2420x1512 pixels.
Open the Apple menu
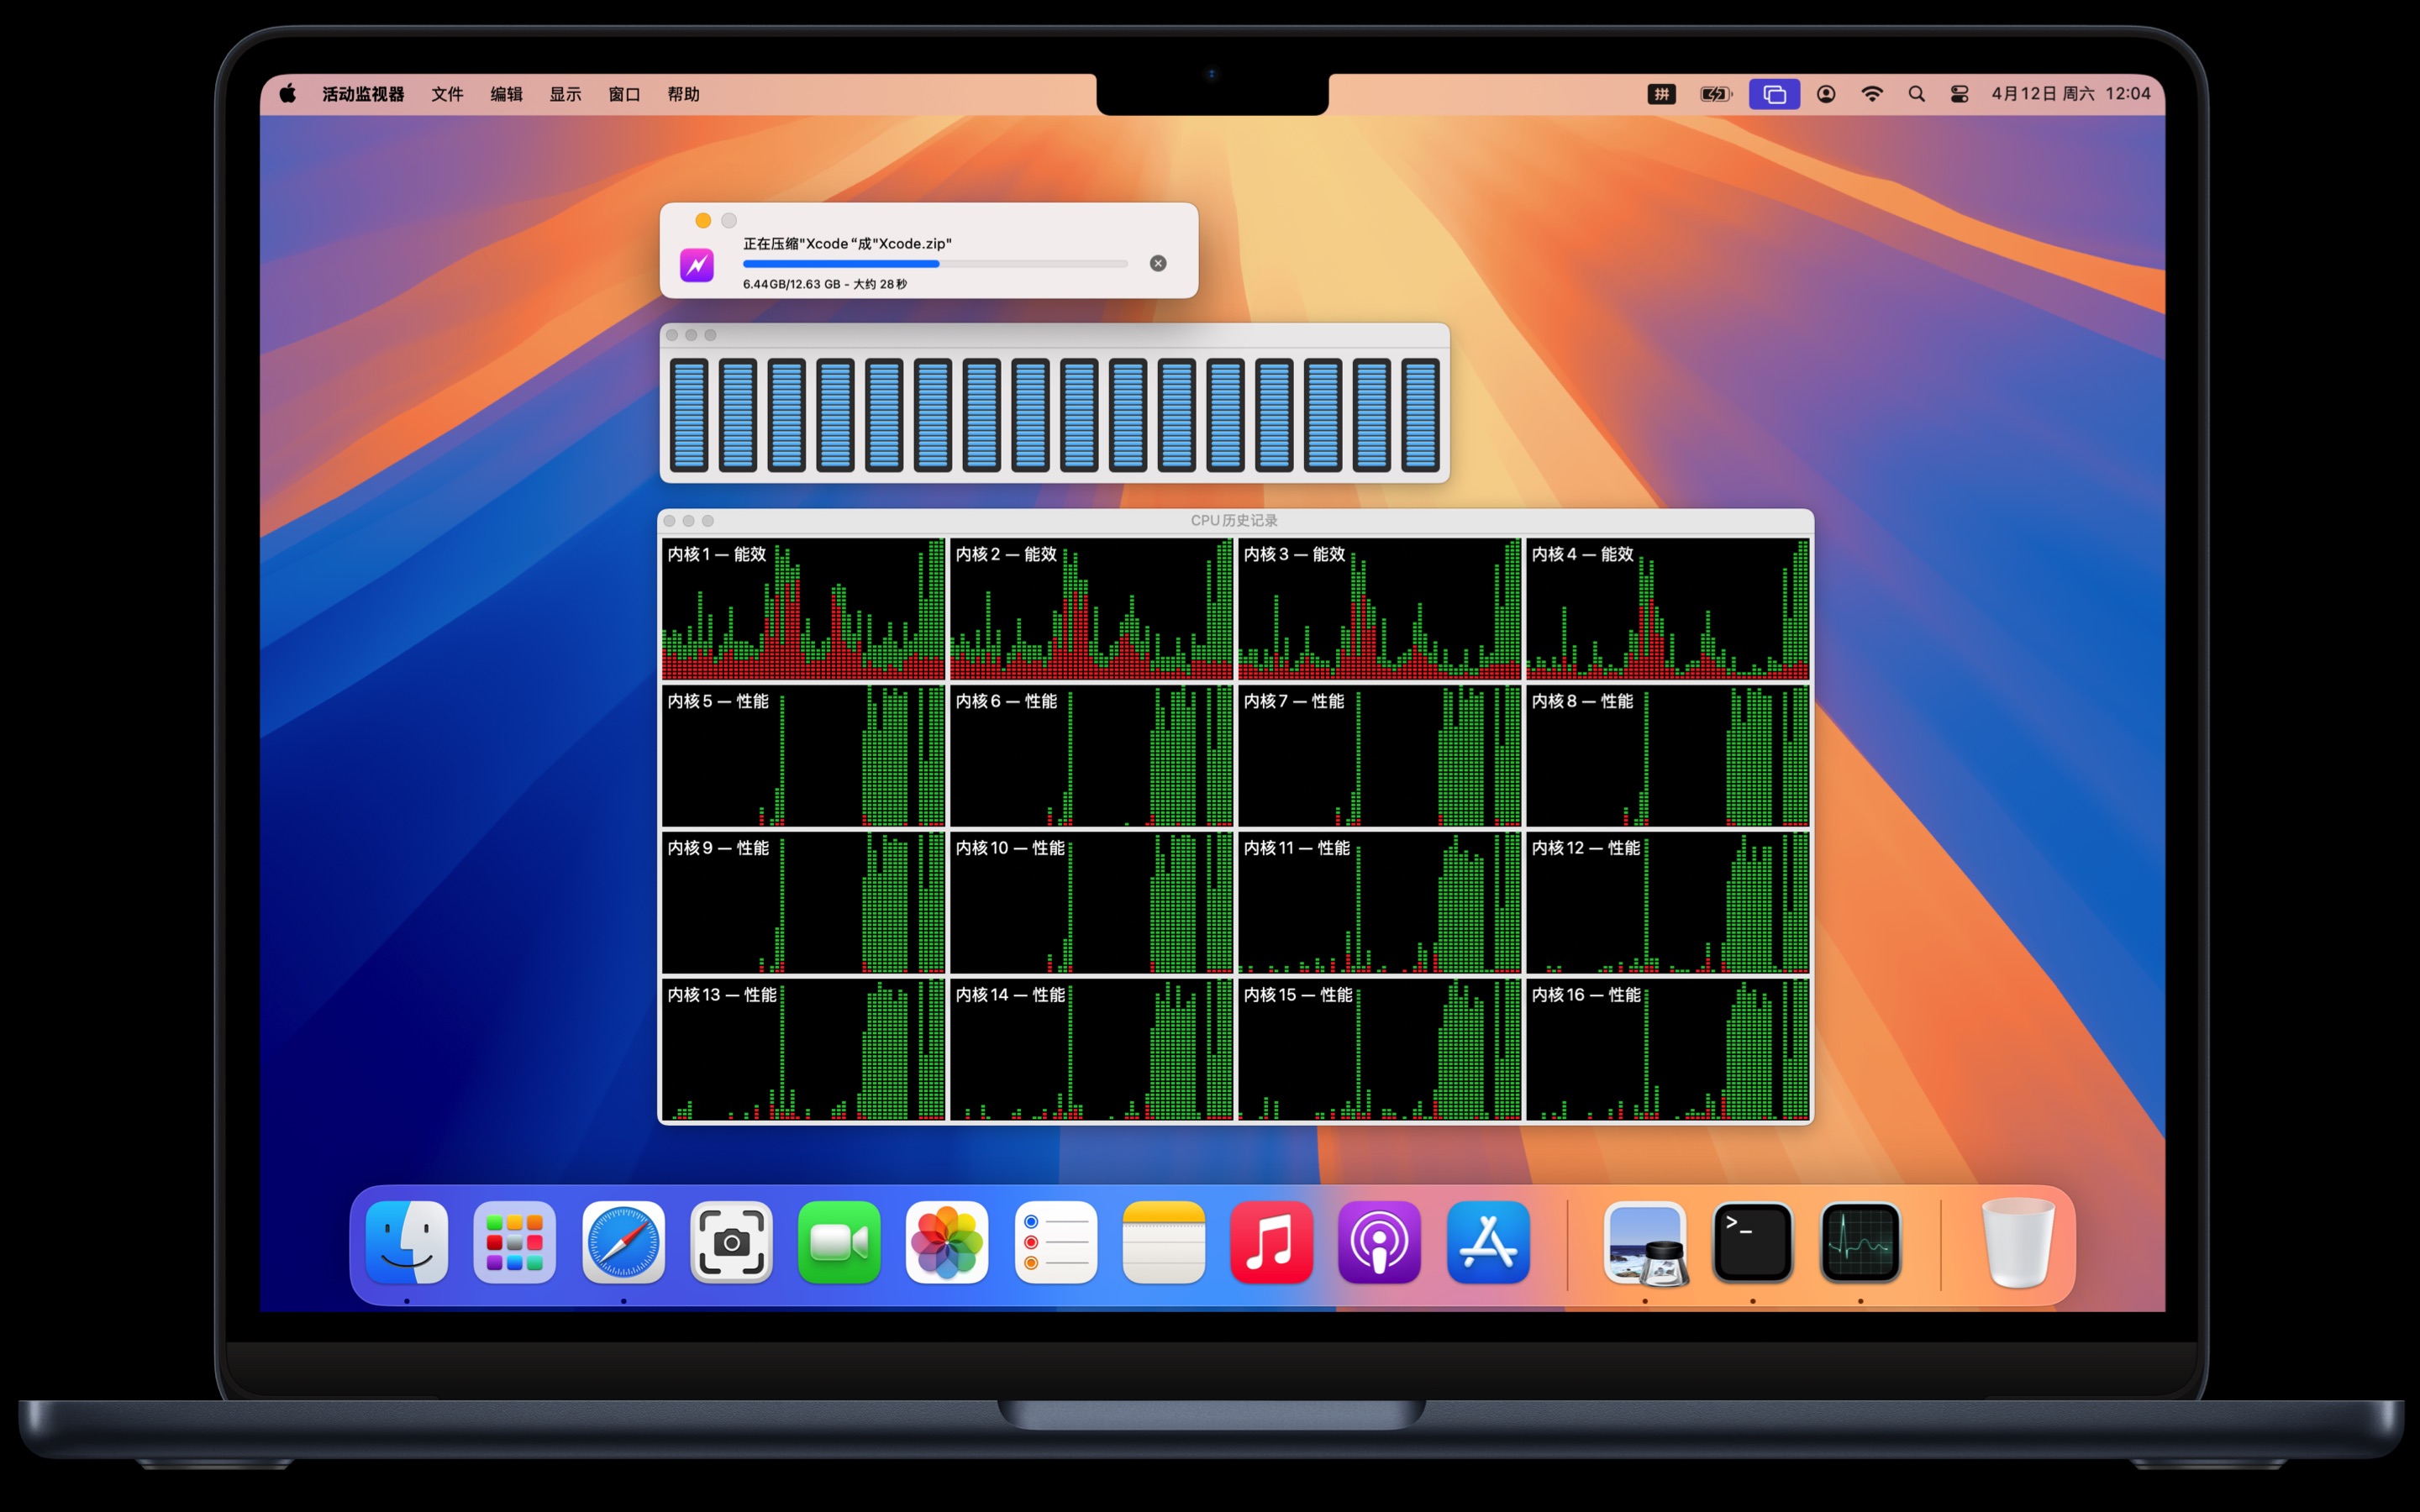pos(288,94)
